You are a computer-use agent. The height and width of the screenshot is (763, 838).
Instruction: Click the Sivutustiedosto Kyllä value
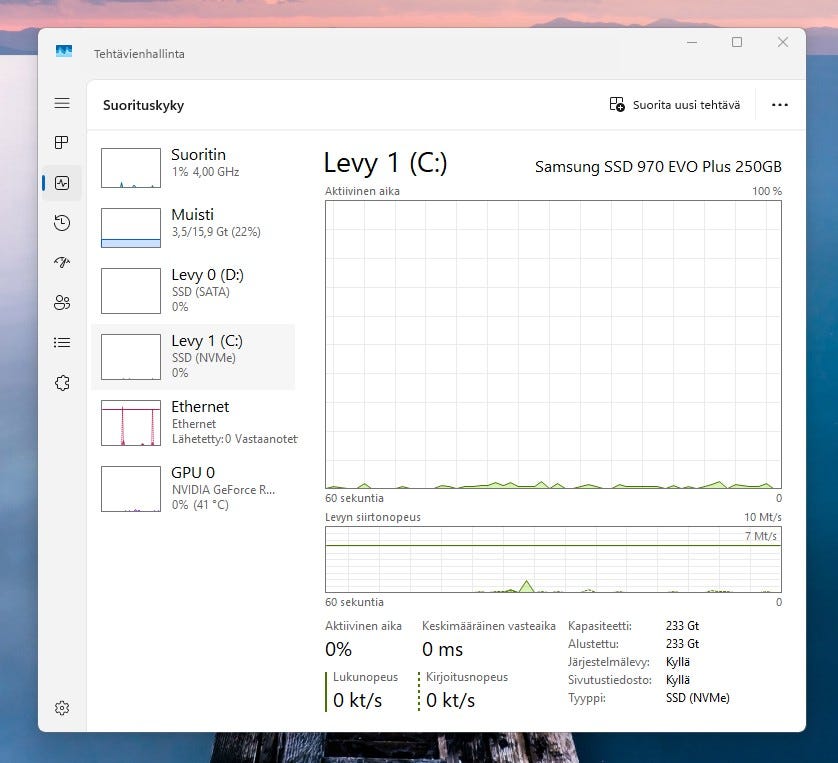coord(678,680)
